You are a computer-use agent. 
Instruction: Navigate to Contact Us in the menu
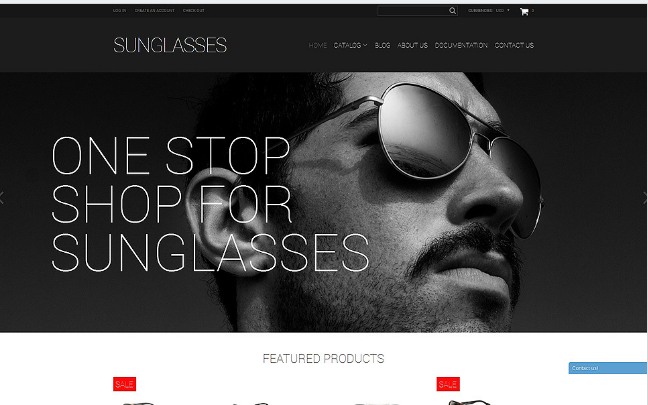pos(514,45)
